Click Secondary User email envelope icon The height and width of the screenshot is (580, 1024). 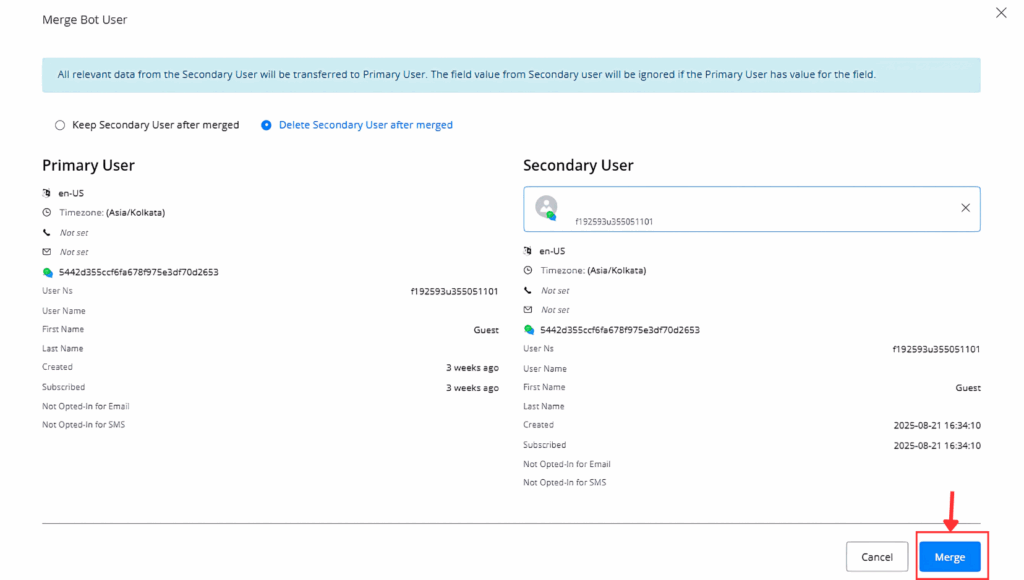(x=528, y=310)
